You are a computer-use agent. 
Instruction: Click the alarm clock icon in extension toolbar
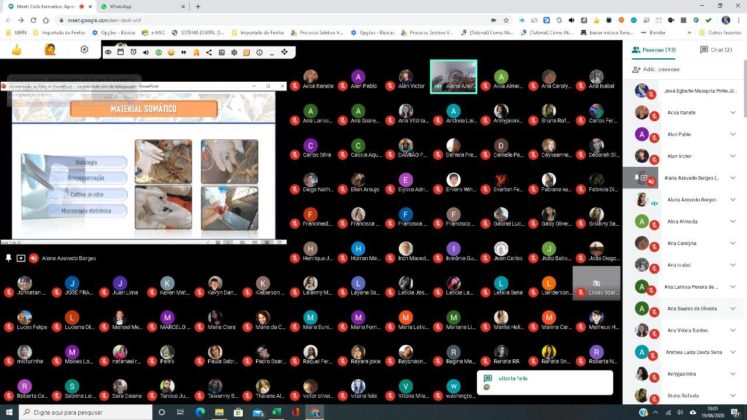[133, 52]
